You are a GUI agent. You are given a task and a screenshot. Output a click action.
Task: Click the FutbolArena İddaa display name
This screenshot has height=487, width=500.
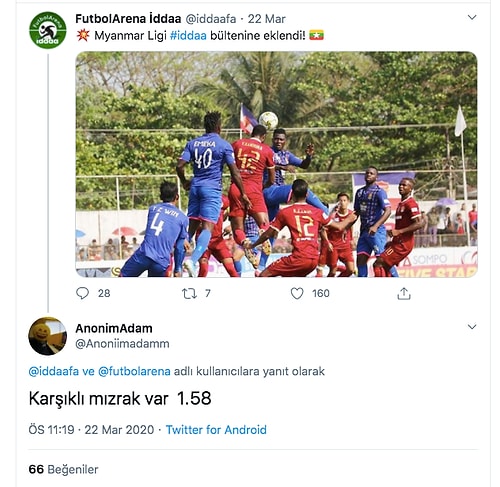[x=128, y=19]
